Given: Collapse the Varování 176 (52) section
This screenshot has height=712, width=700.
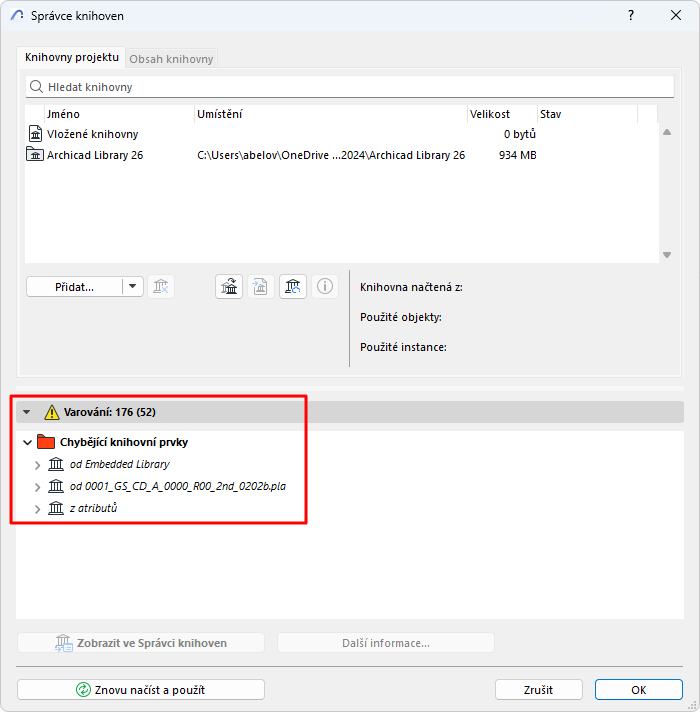Looking at the screenshot, I should [x=27, y=412].
